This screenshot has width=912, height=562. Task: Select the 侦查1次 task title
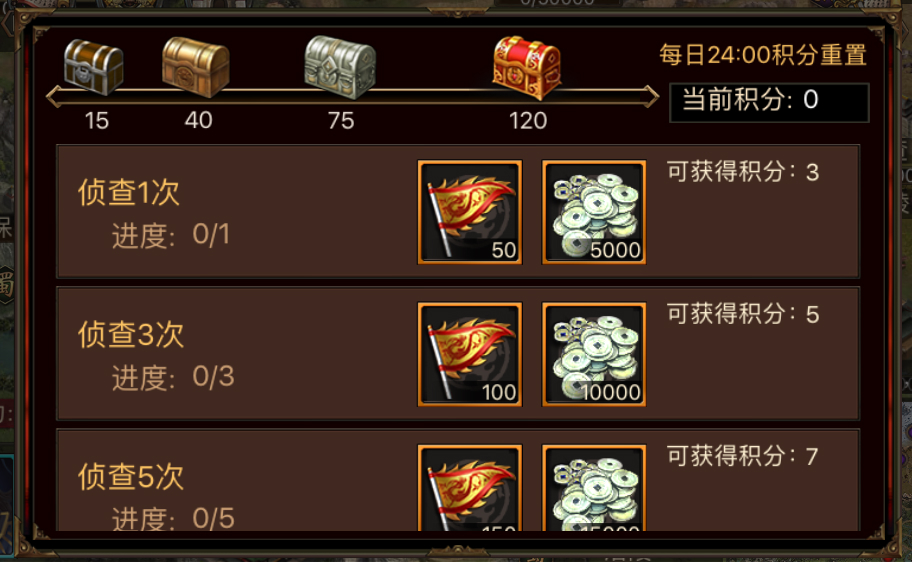(129, 193)
